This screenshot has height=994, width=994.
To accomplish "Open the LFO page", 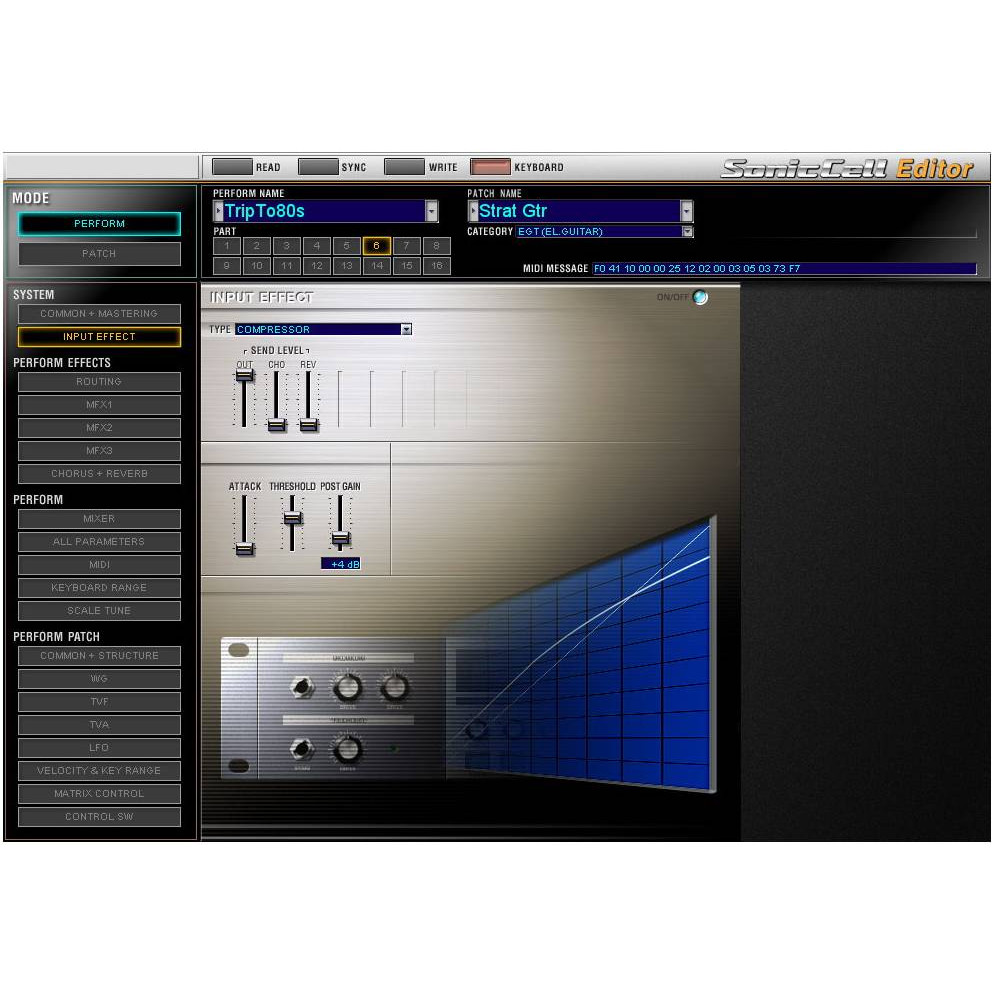I will pyautogui.click(x=100, y=747).
